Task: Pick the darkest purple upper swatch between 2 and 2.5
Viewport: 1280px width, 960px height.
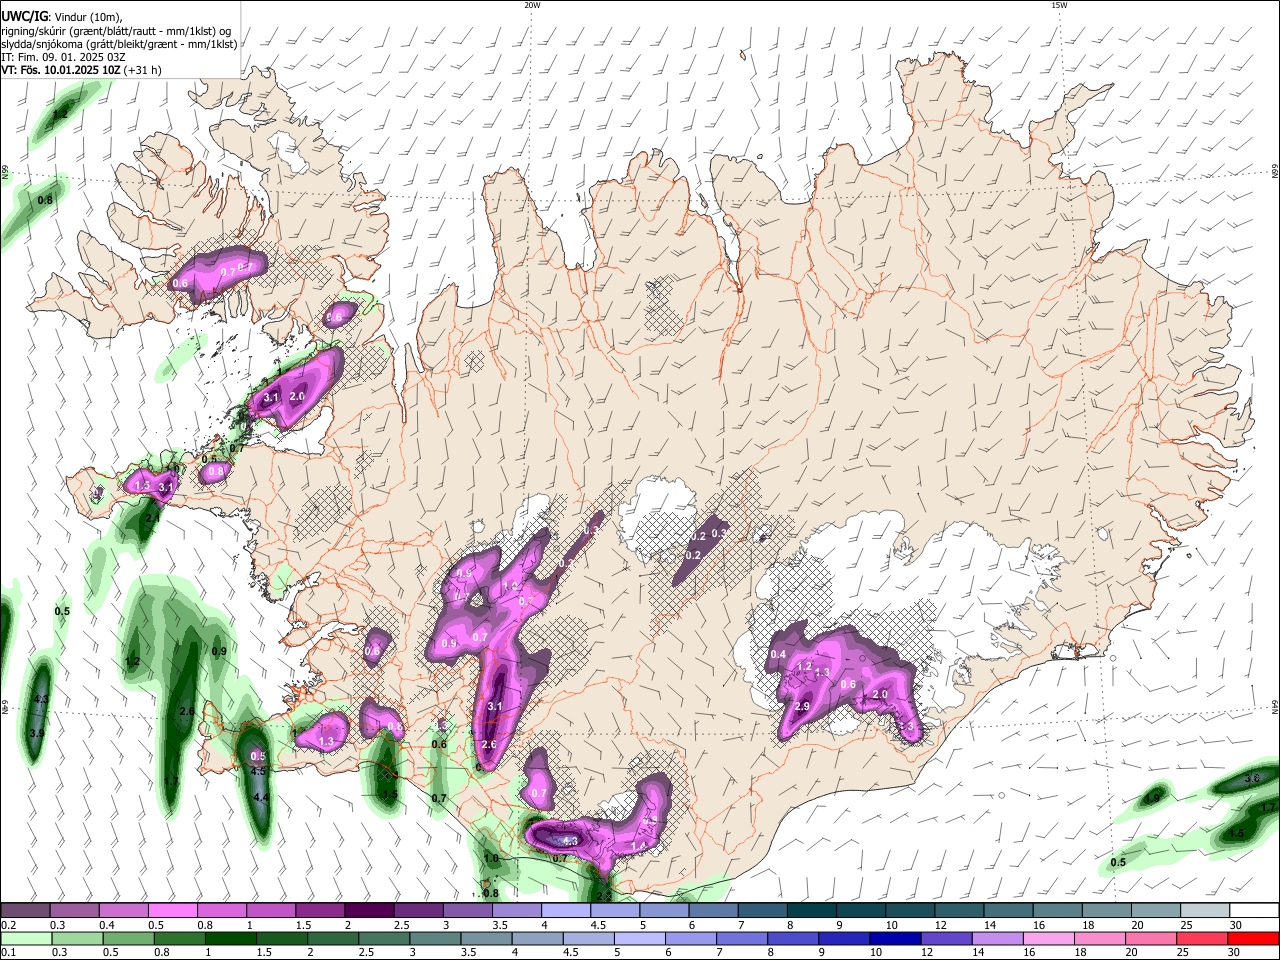Action: (x=369, y=911)
